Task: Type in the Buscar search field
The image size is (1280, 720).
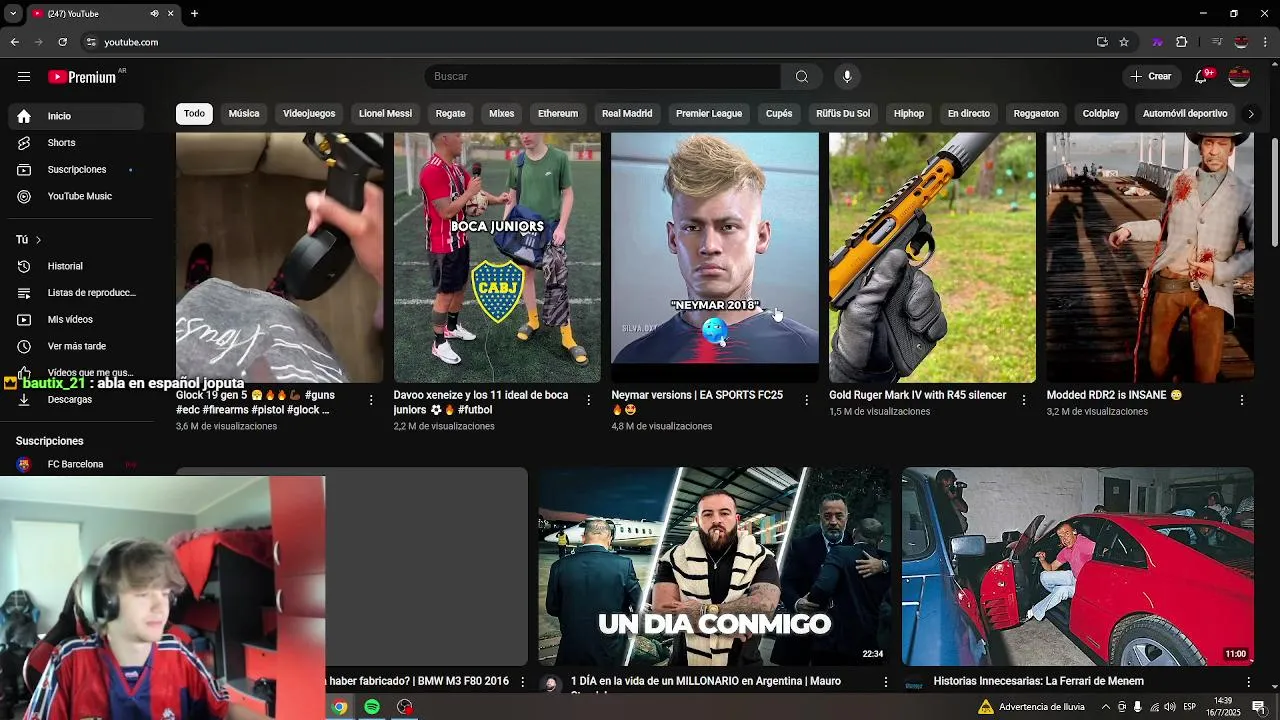Action: (603, 77)
